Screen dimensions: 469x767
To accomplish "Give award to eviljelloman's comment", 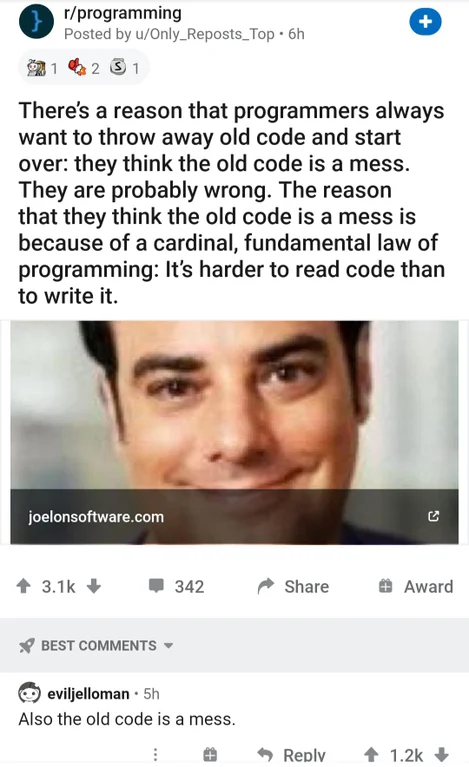I will 210,754.
